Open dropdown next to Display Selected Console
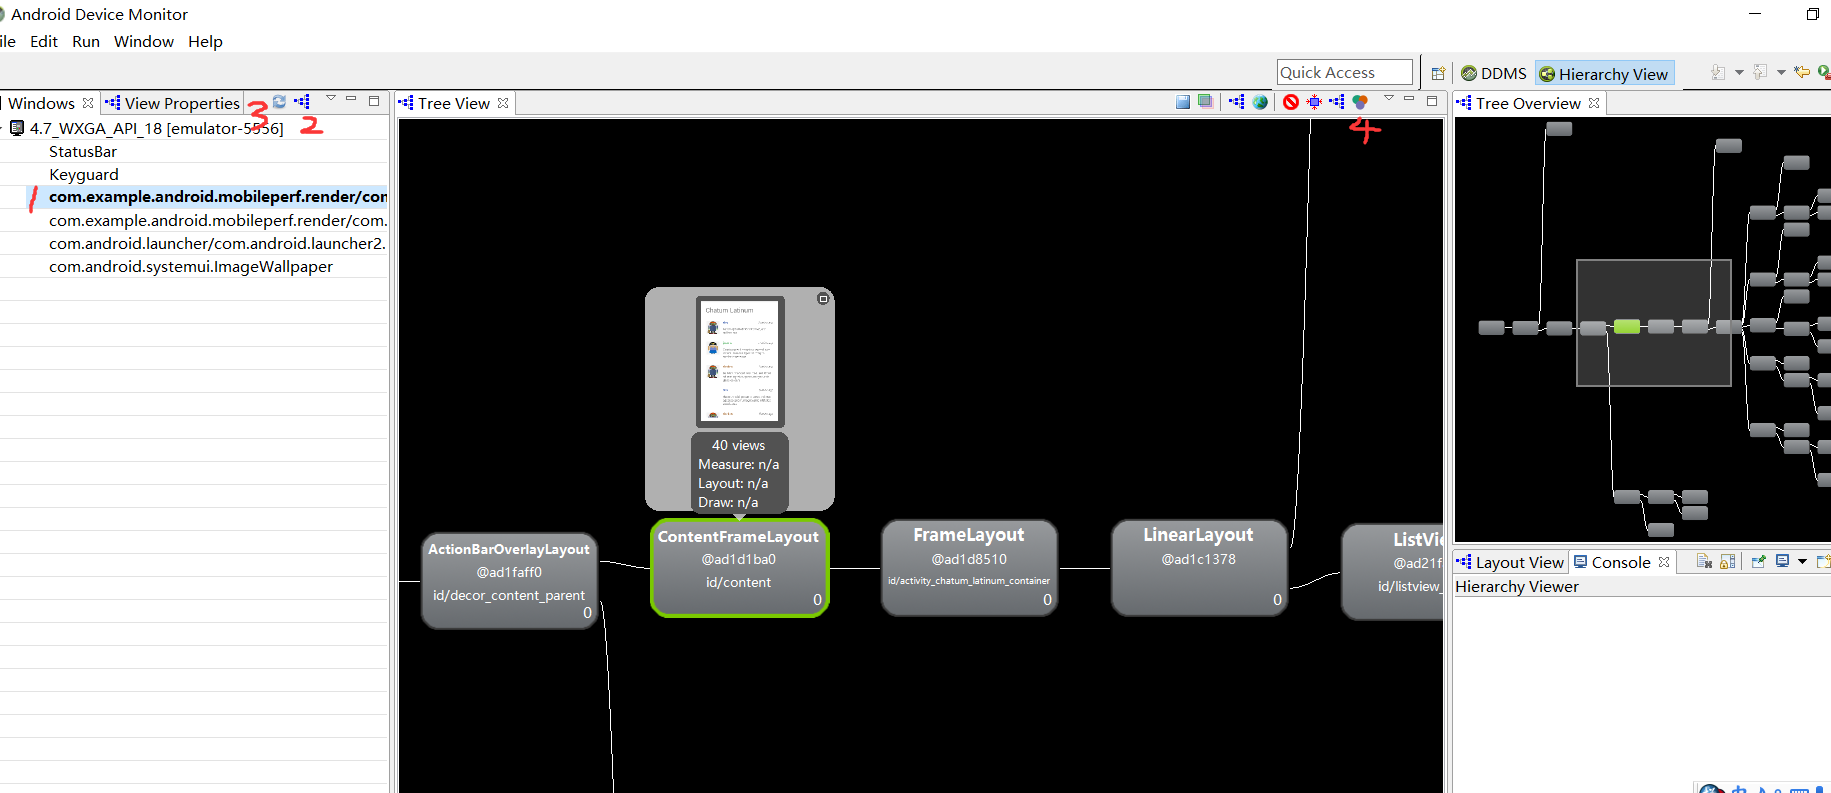Screen dimensions: 1831x793 point(1802,562)
